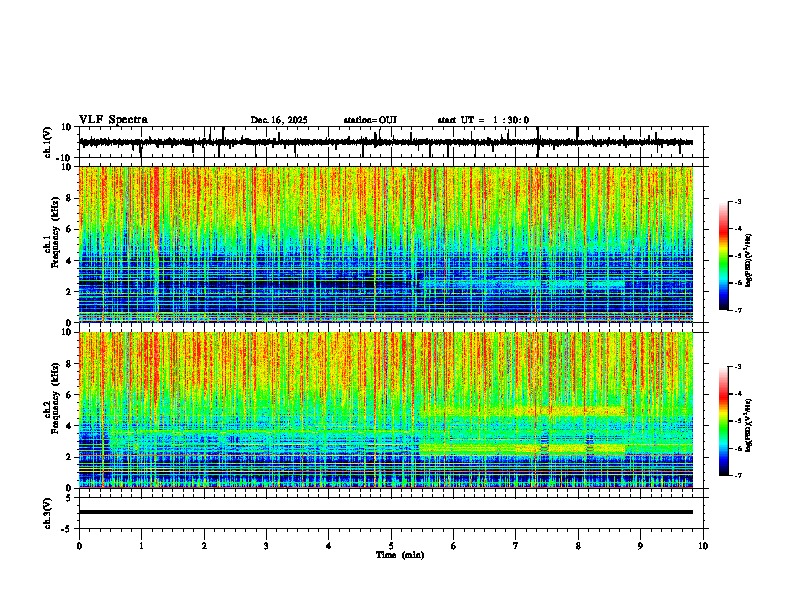Viewport: 792px width, 612px height.
Task: Click the time axis tick label "7"
Action: coord(516,546)
